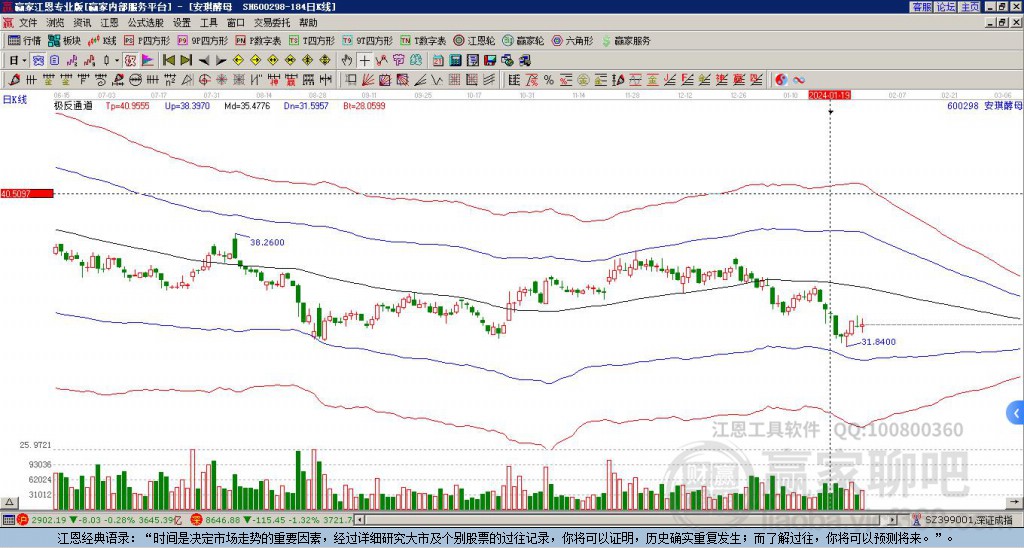Click the 38.2600 high price label
The width and height of the screenshot is (1024, 548).
point(267,242)
